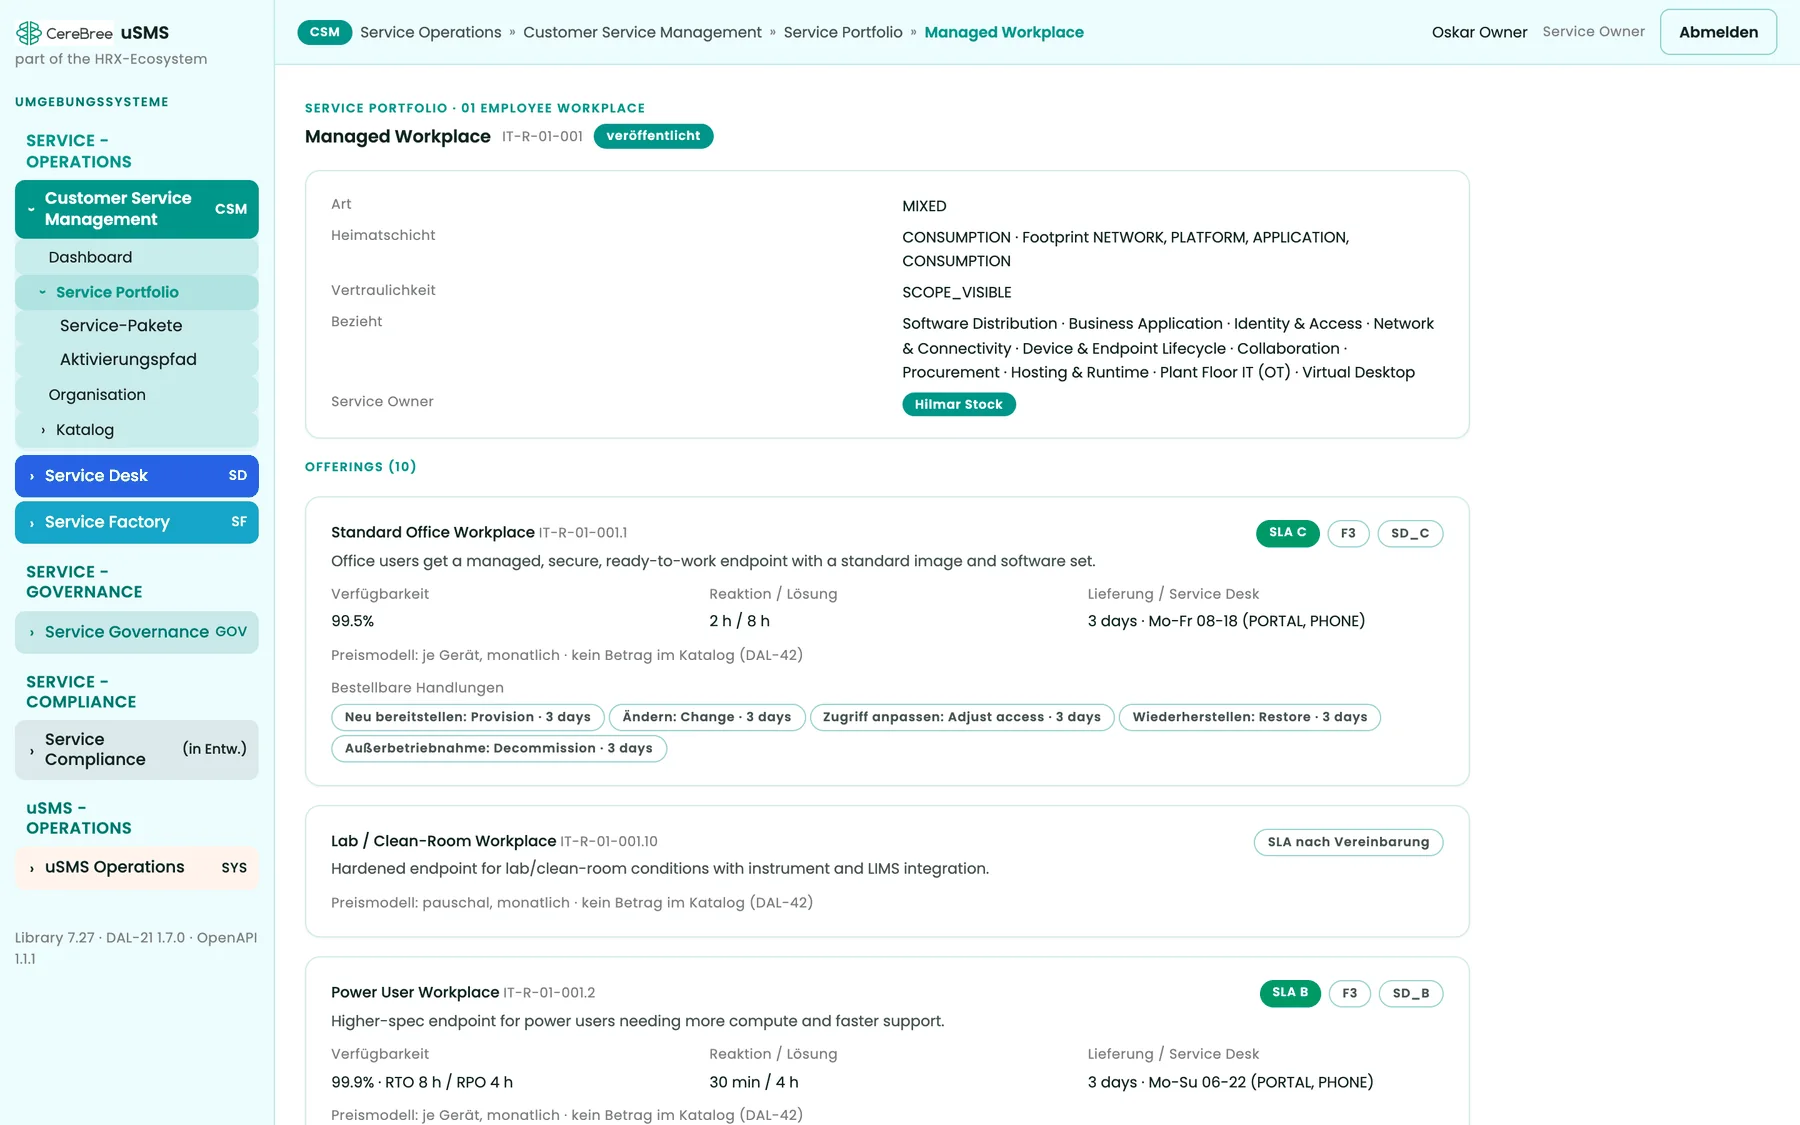Screen dimensions: 1800x1125
Task: Expand the Service Factory section
Action: [x=137, y=522]
